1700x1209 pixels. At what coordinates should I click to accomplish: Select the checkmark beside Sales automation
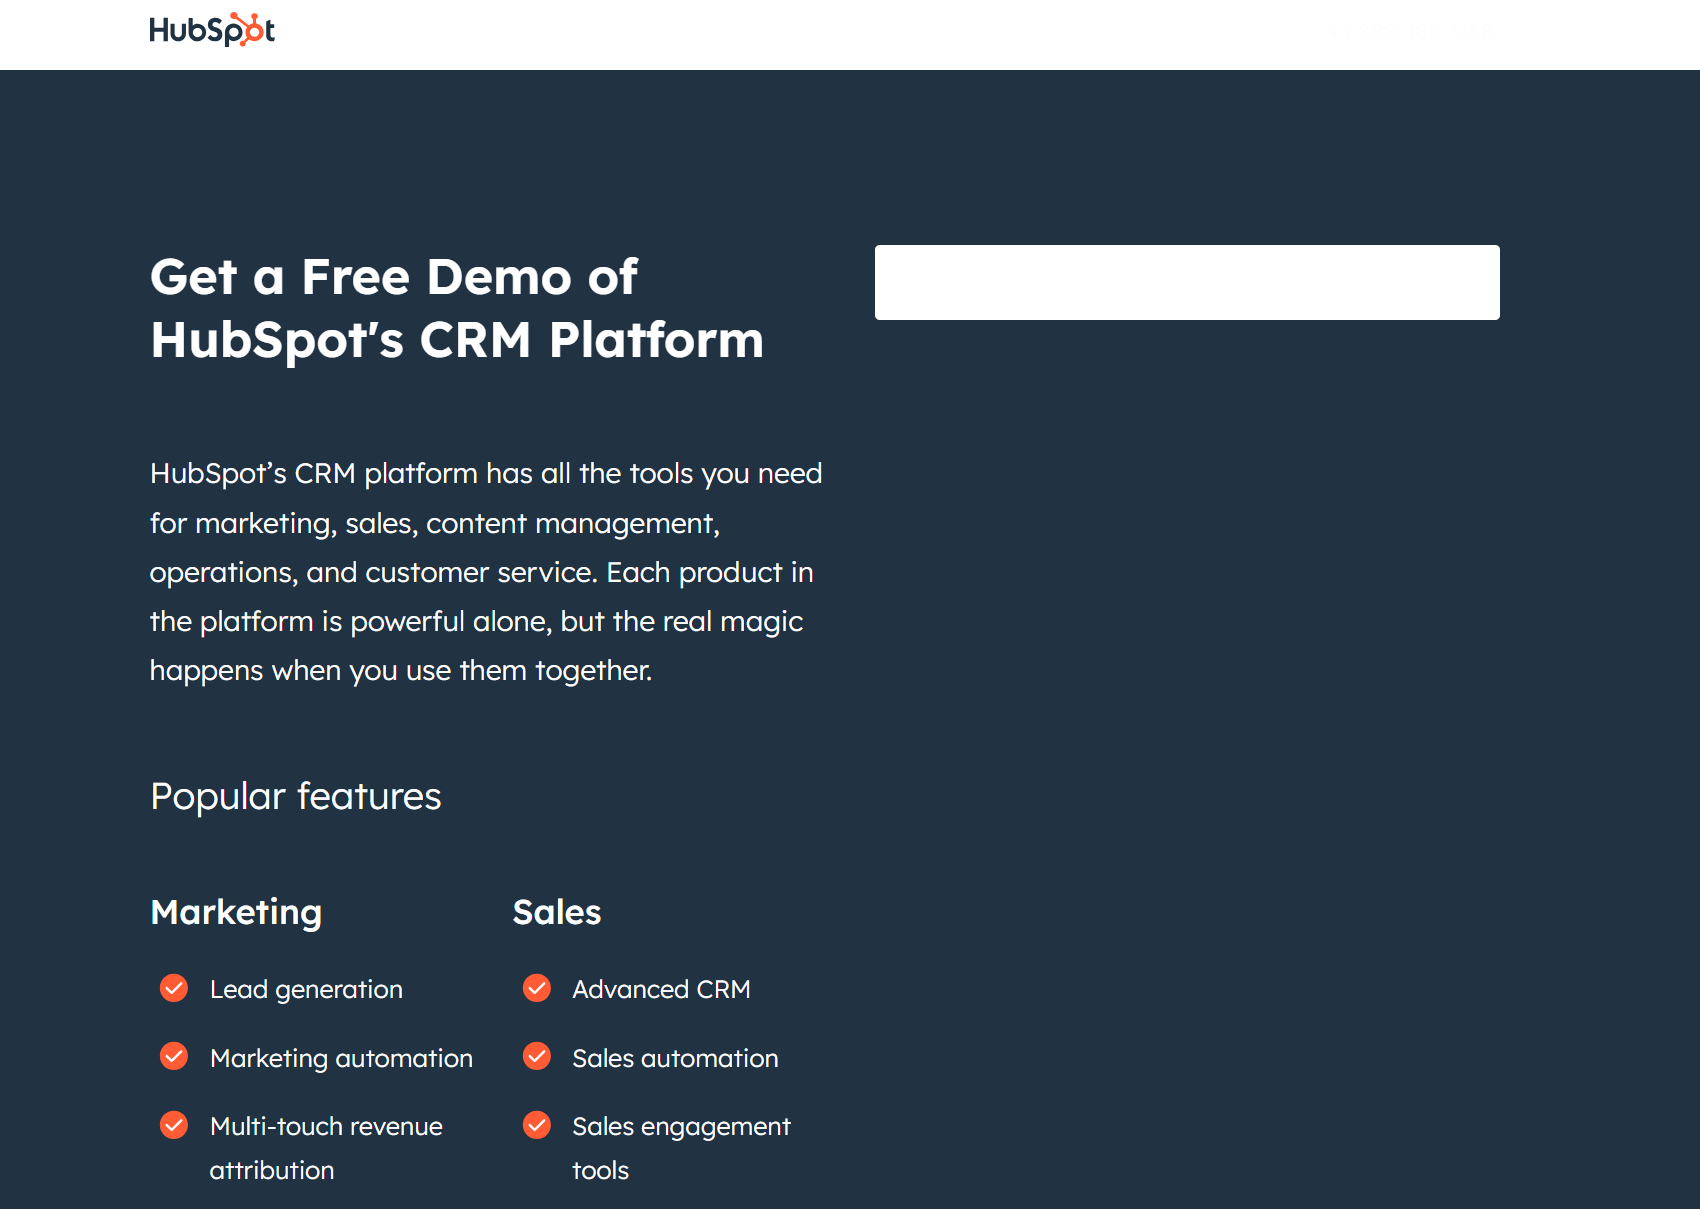537,1057
